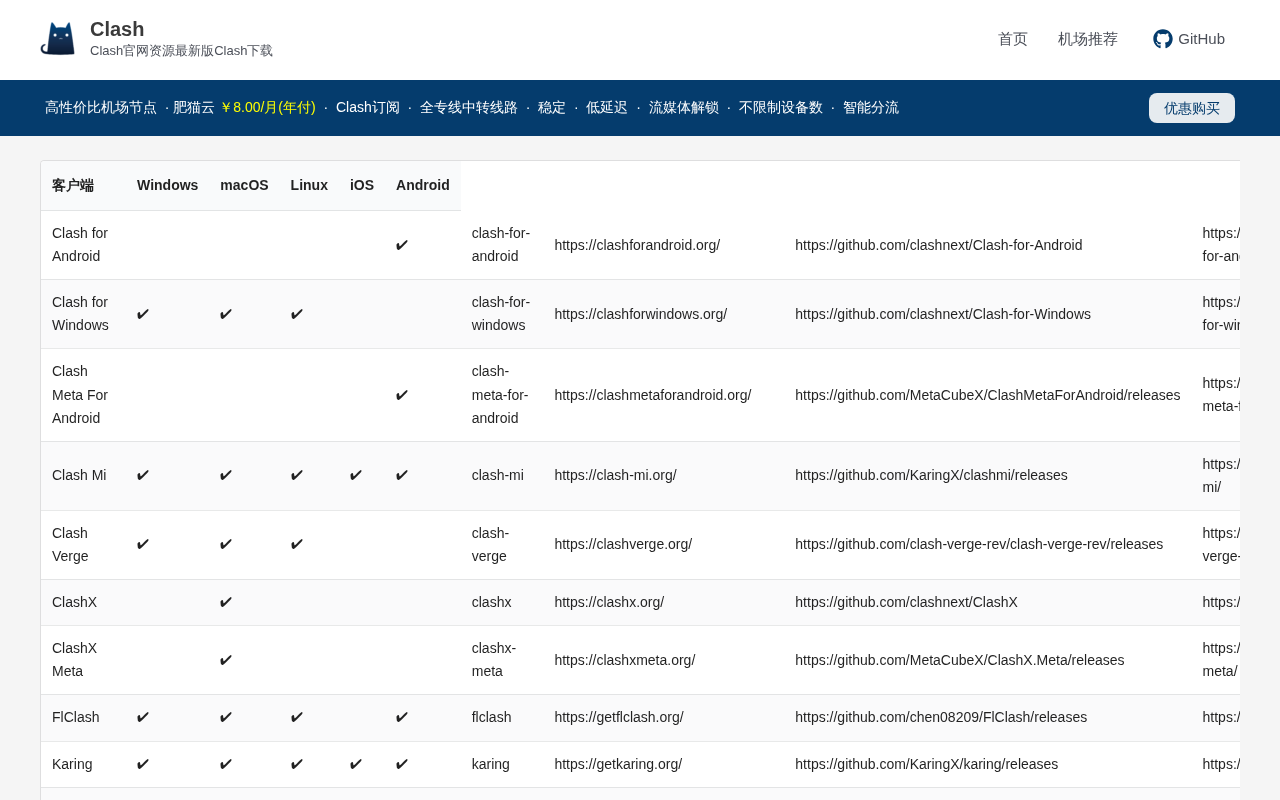
Task: Visit the Clash Verge GitHub releases URL
Action: point(978,544)
